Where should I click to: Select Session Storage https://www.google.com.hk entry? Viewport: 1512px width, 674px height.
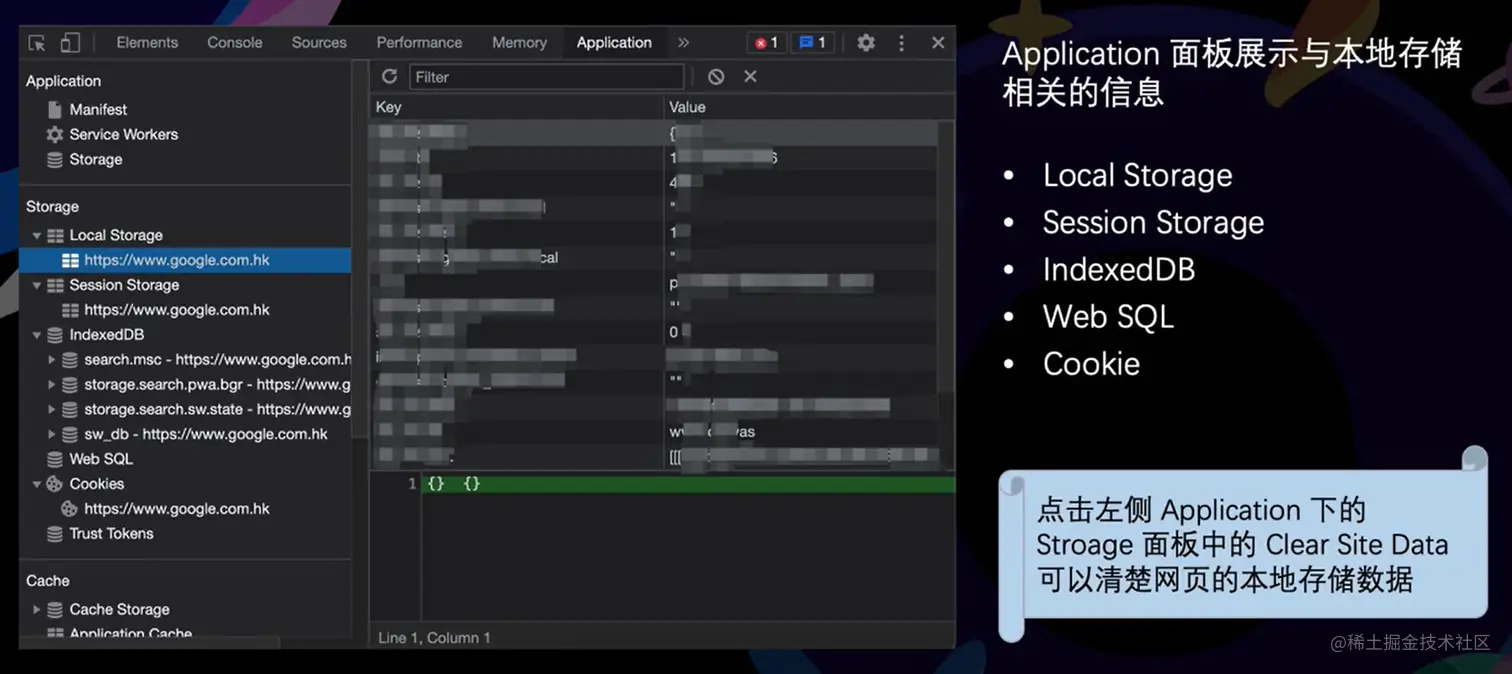click(x=185, y=310)
